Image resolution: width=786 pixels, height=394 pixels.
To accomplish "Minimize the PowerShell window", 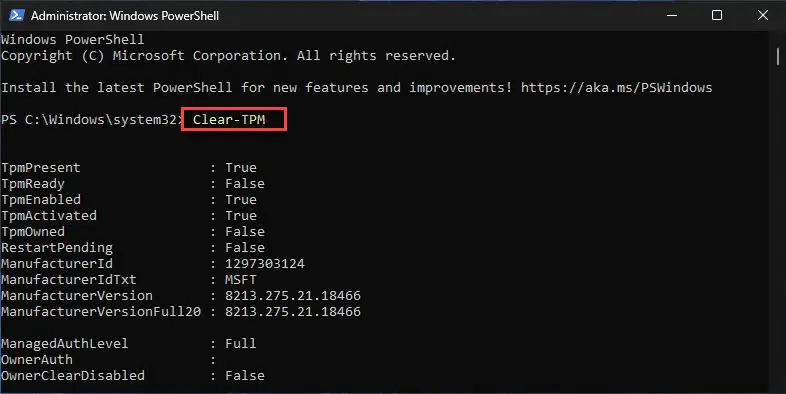I will pos(672,16).
